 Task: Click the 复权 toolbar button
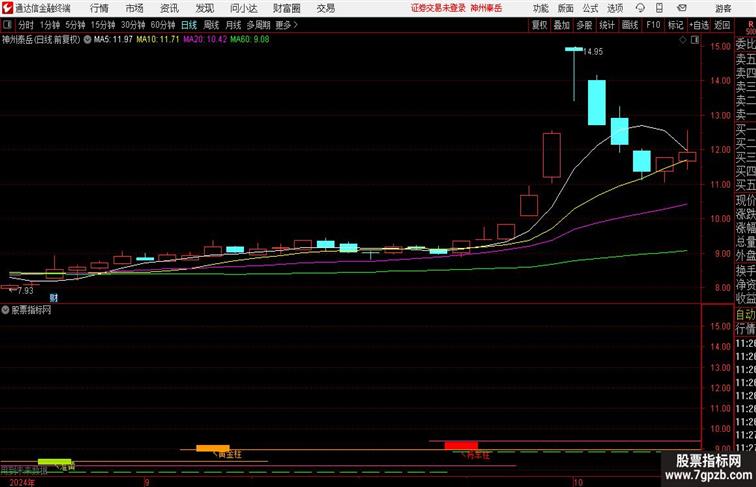tap(540, 25)
